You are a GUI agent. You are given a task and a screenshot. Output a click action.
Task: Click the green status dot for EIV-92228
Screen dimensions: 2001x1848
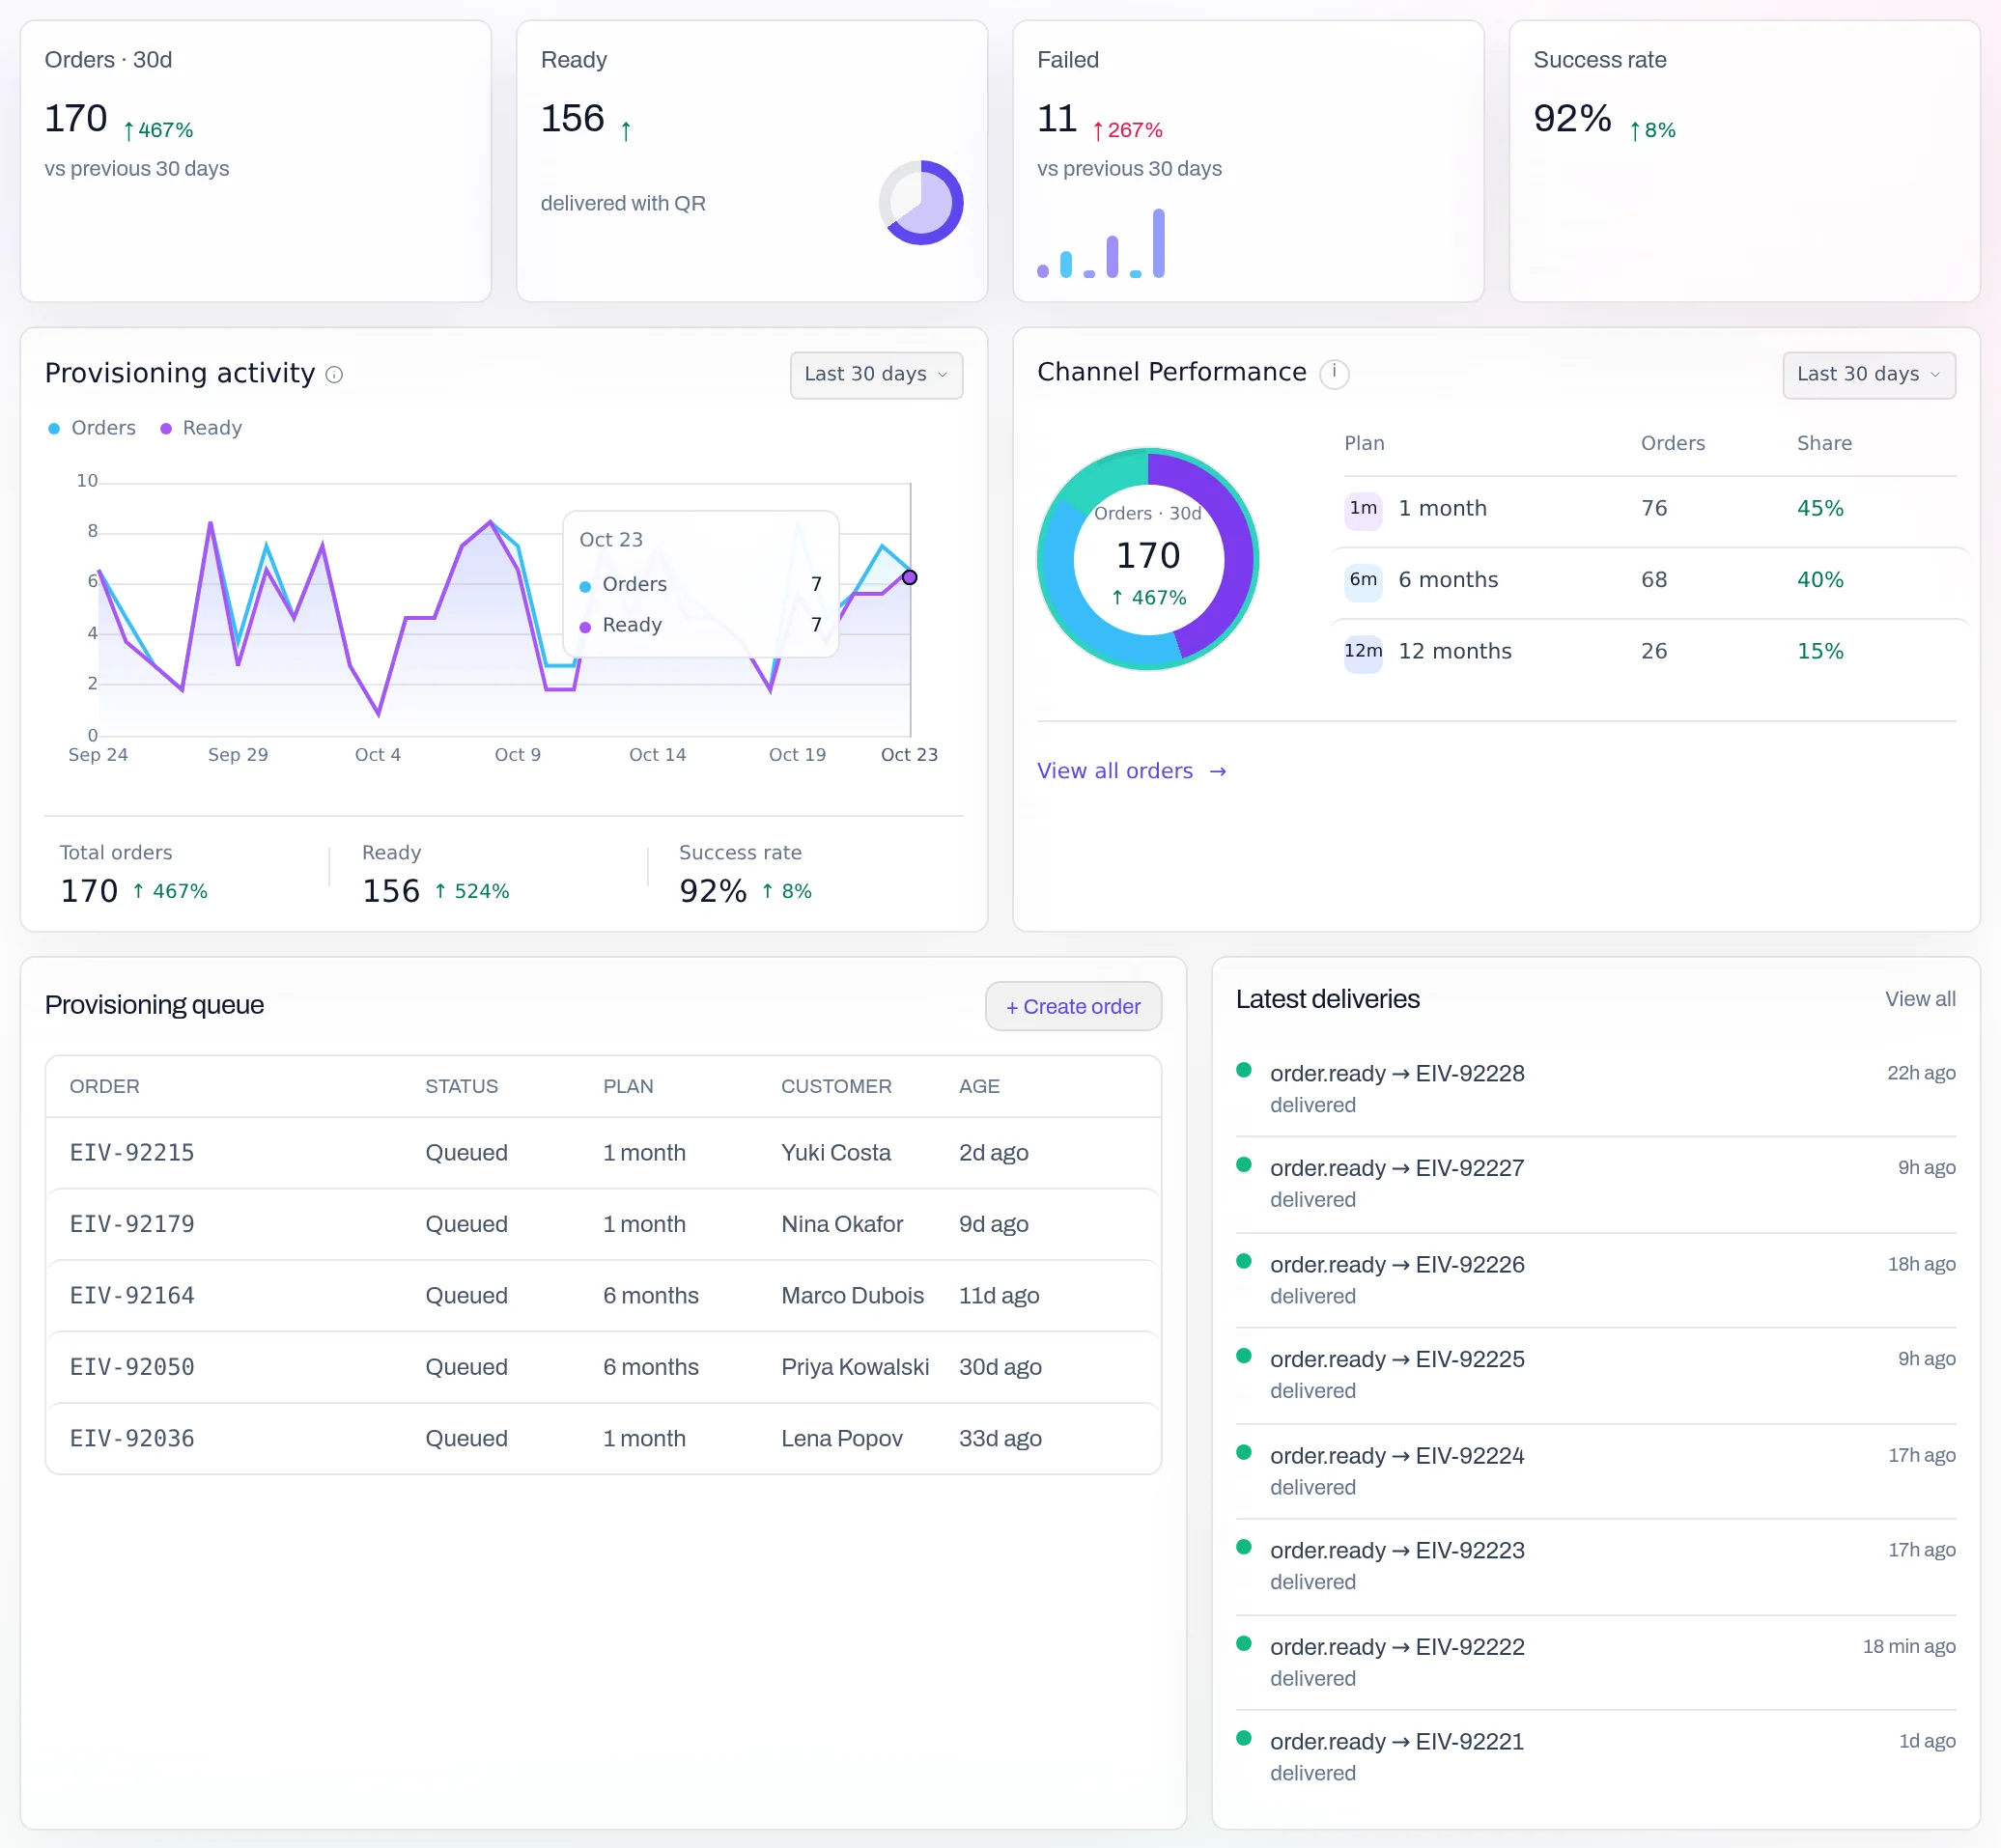1243,1070
